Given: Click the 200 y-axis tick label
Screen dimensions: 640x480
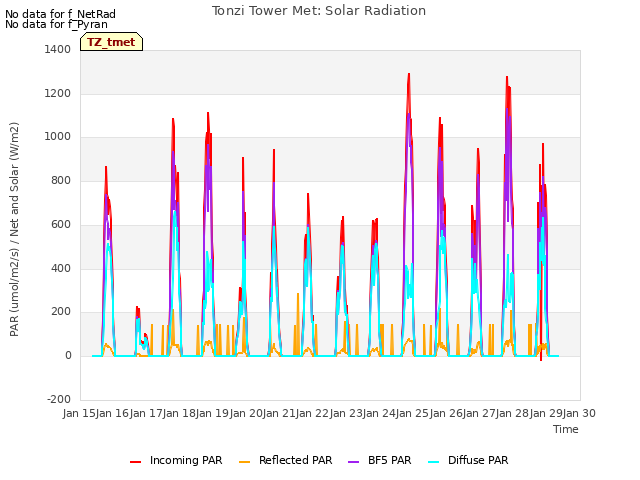Looking at the screenshot, I should [x=61, y=312].
